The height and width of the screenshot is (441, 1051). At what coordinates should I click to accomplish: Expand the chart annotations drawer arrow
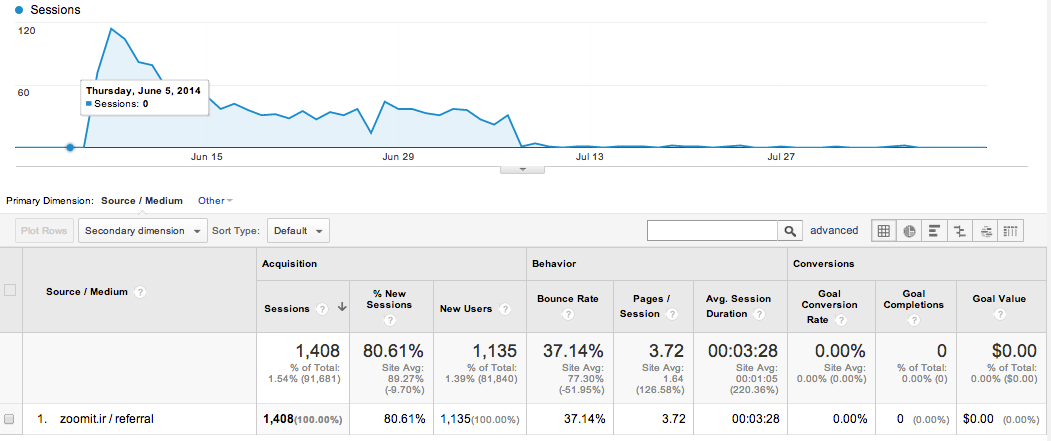[x=522, y=168]
